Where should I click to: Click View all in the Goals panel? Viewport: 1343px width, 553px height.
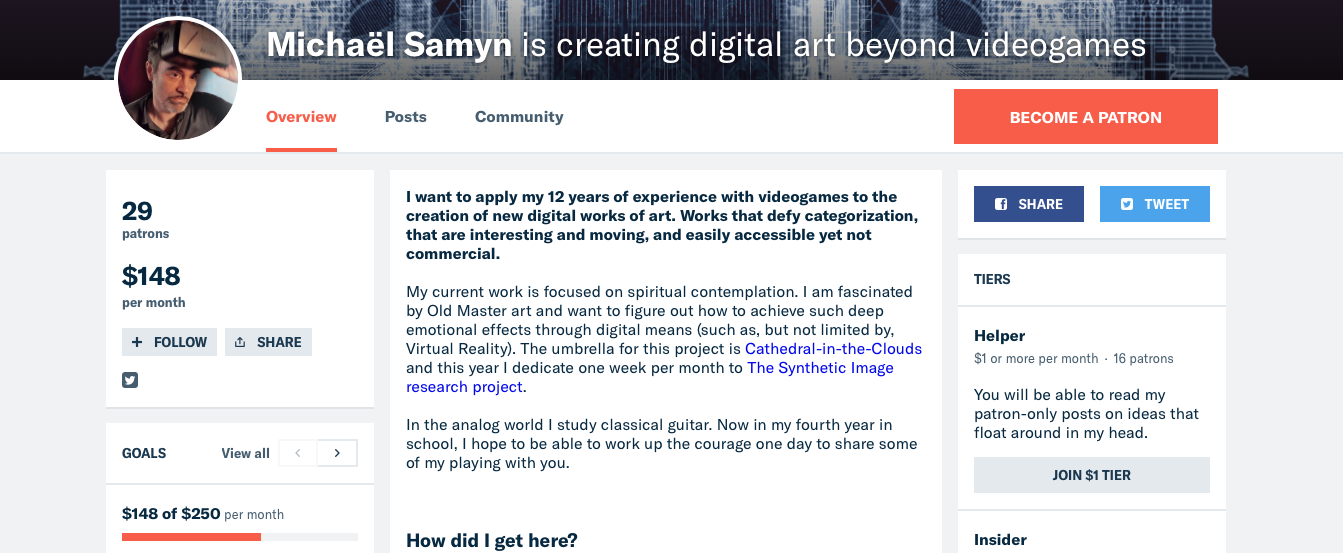[x=246, y=453]
